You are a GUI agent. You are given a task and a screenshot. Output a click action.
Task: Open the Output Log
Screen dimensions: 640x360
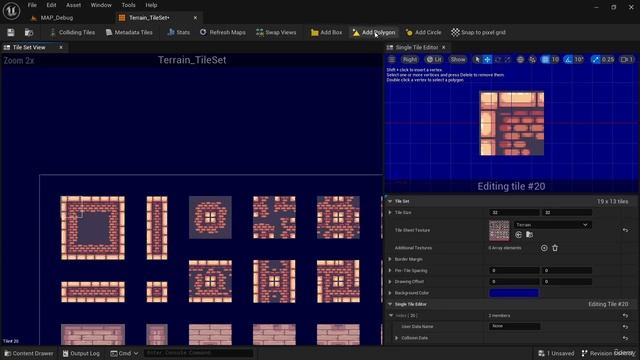click(x=81, y=353)
